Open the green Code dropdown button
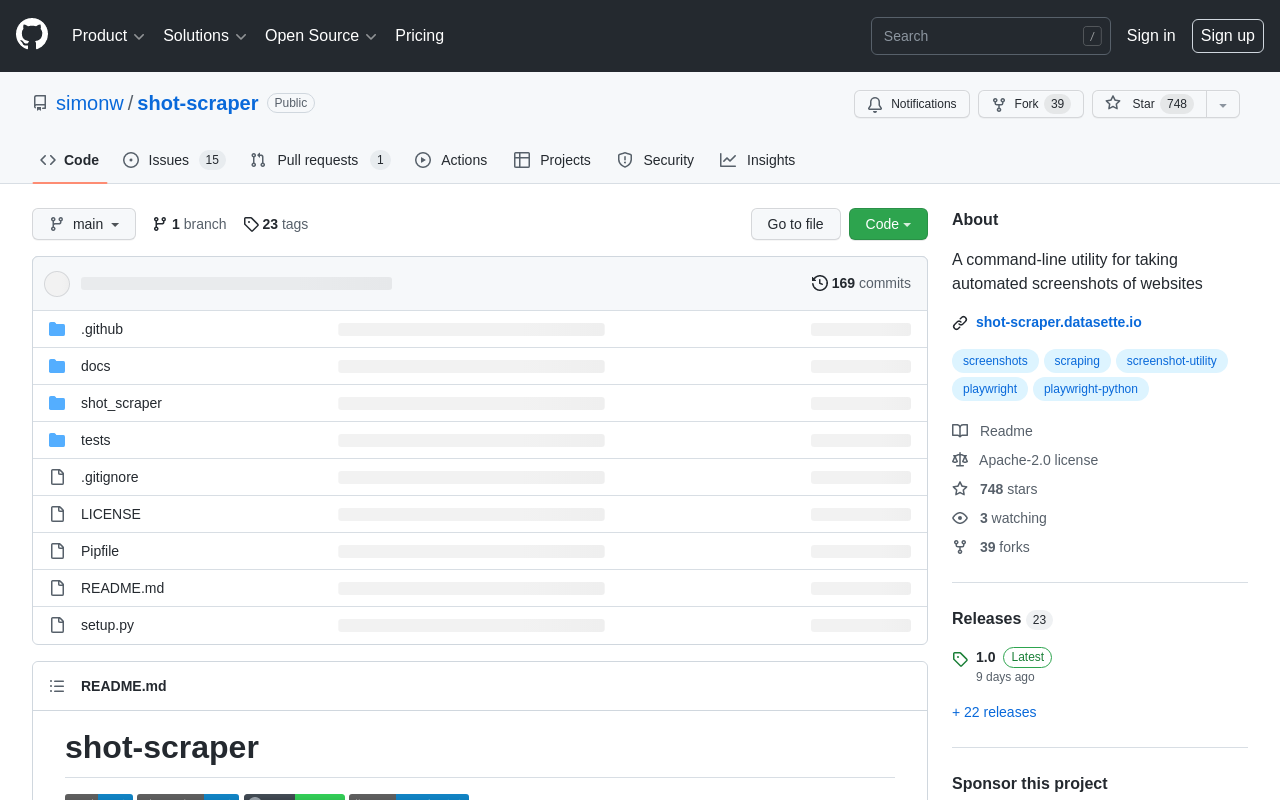Image resolution: width=1280 pixels, height=800 pixels. [x=888, y=224]
